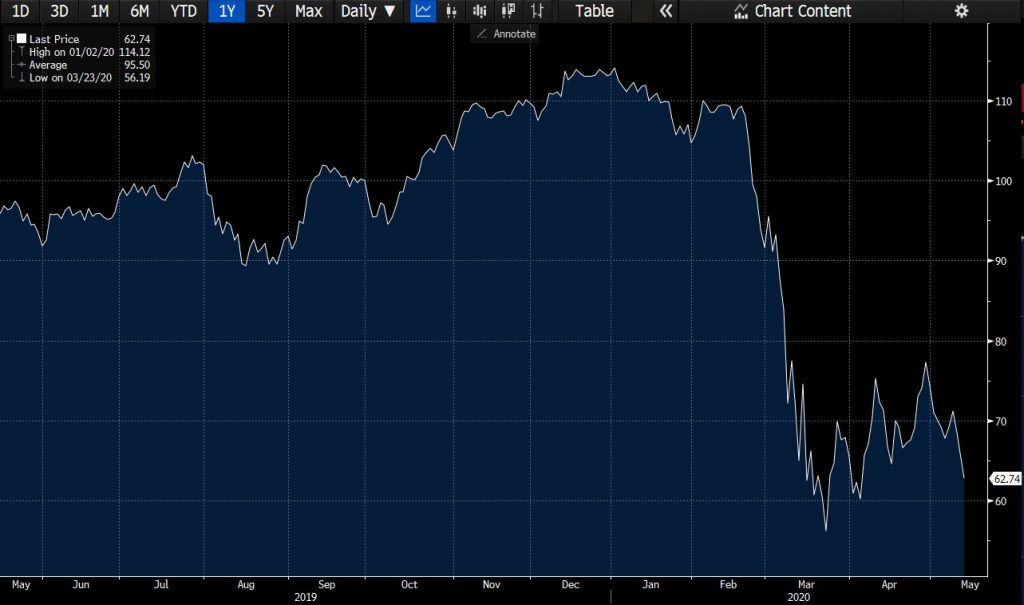The height and width of the screenshot is (605, 1024).
Task: Select the Average legend row label
Action: [x=48, y=65]
